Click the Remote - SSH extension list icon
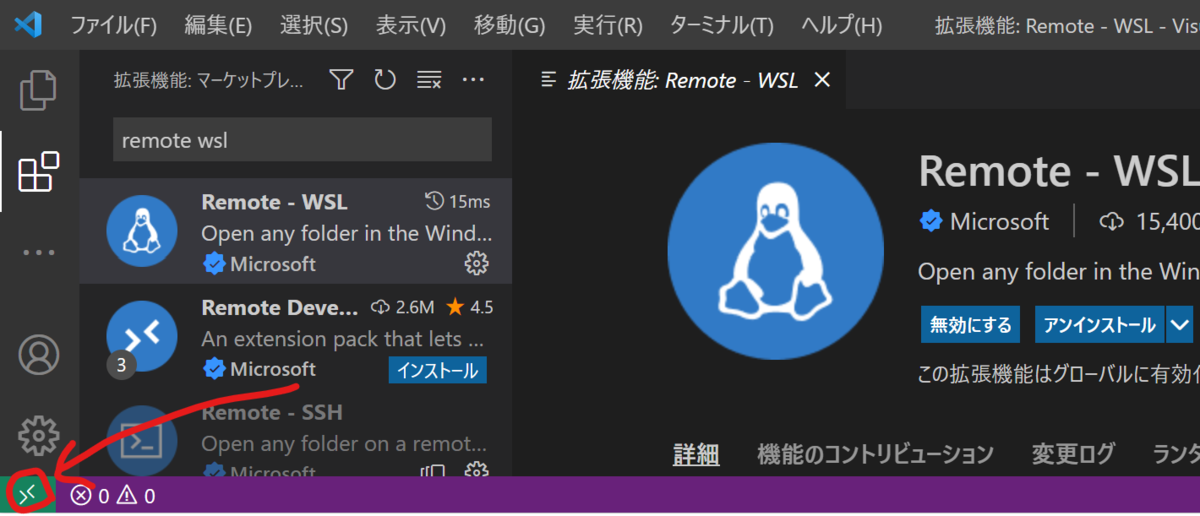 coord(141,440)
